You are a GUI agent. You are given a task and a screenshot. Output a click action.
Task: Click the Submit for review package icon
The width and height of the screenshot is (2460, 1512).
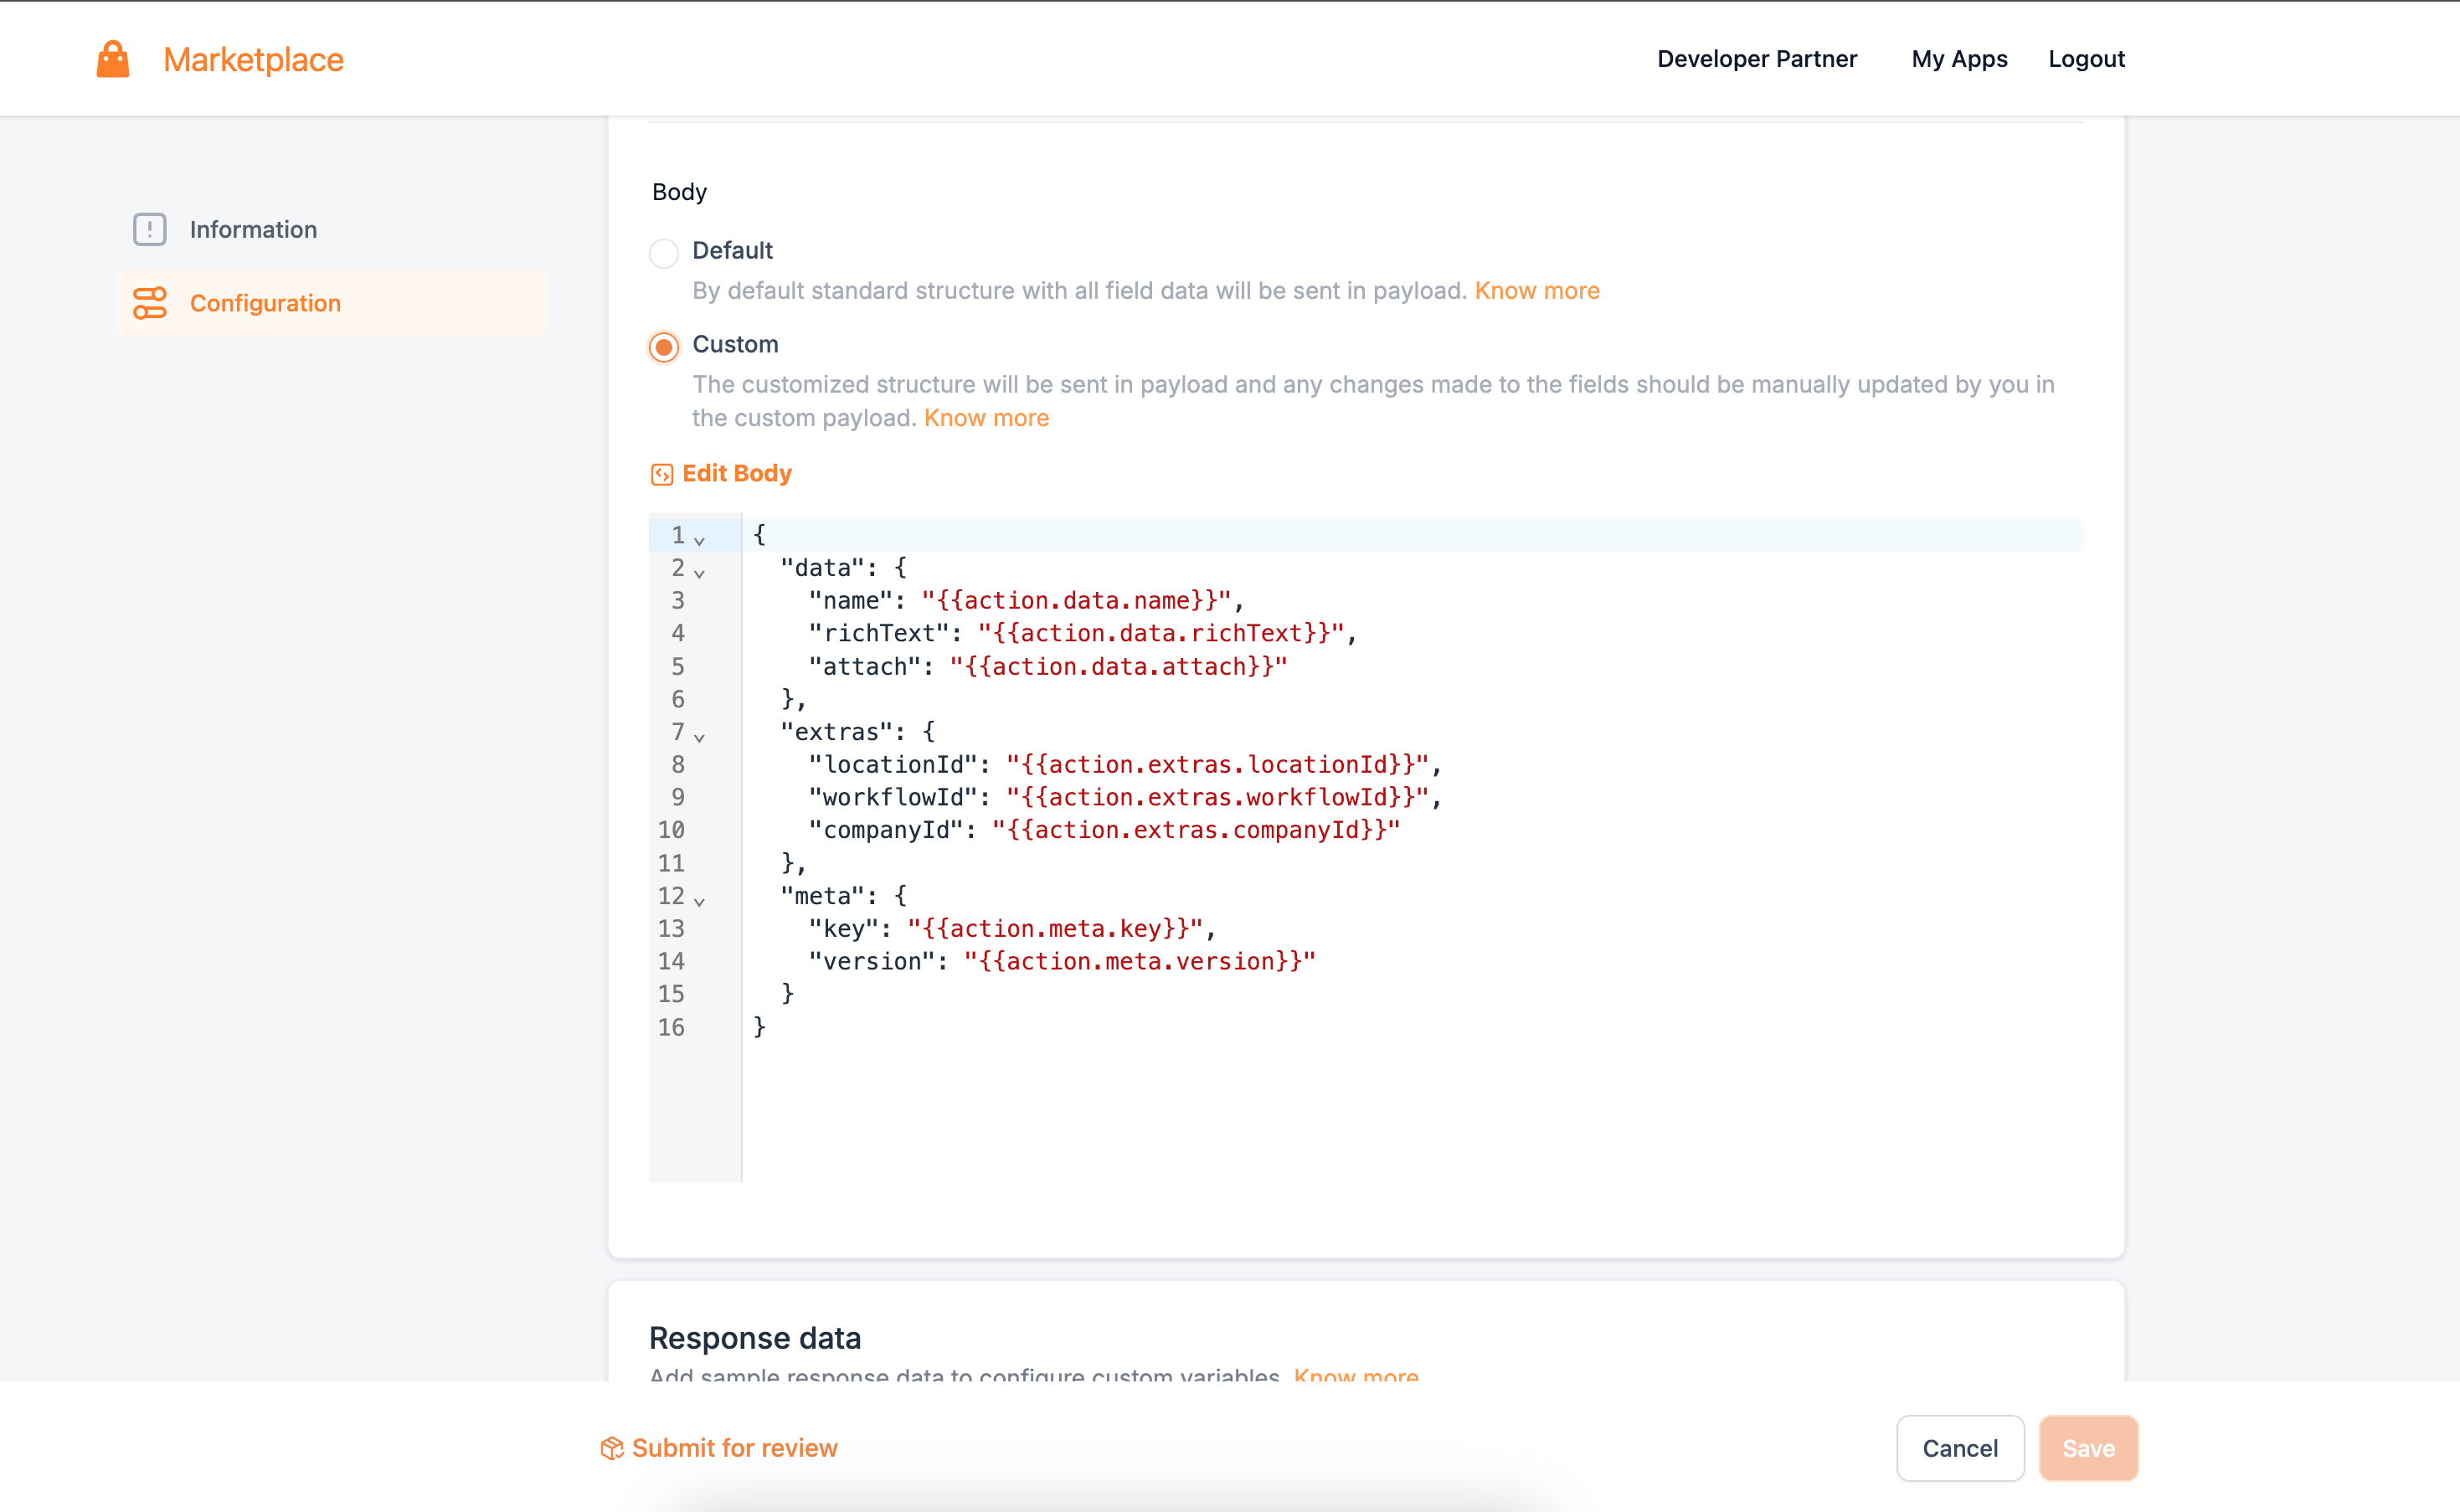tap(612, 1448)
